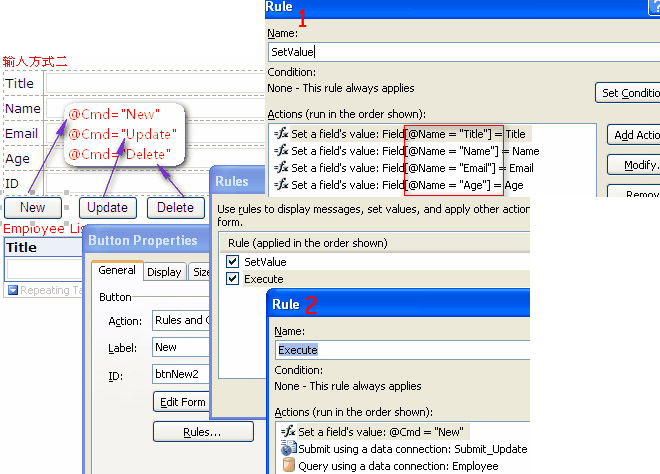Click the Repeating Table label

coord(51,290)
